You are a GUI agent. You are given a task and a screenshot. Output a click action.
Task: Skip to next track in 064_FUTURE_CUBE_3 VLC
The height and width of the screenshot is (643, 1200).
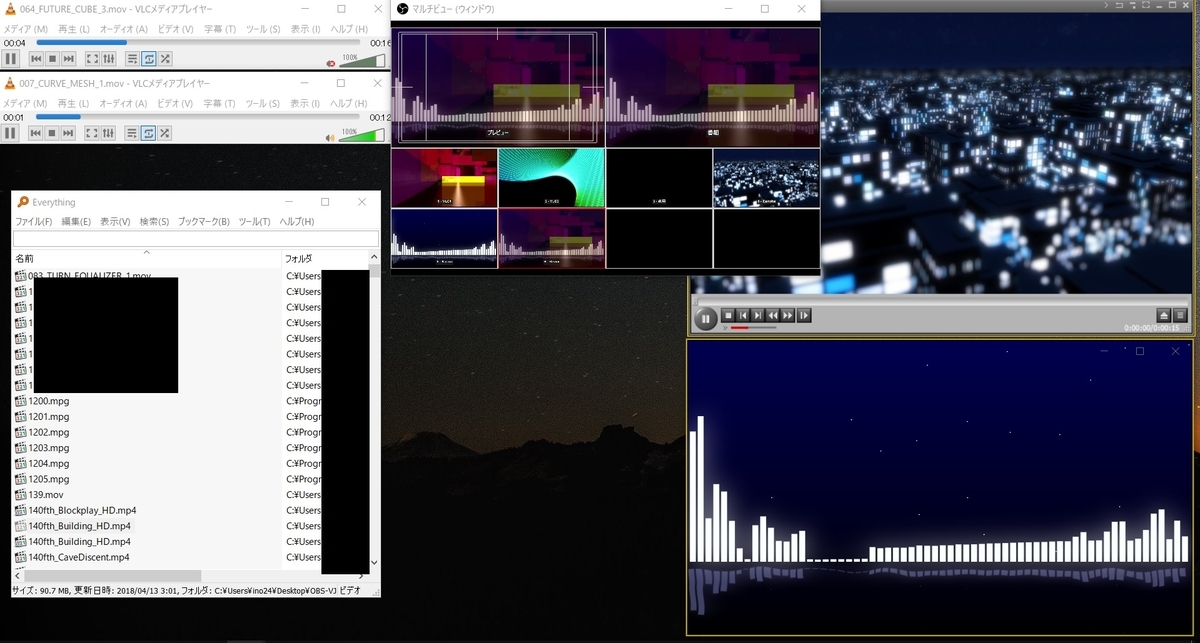tap(69, 60)
